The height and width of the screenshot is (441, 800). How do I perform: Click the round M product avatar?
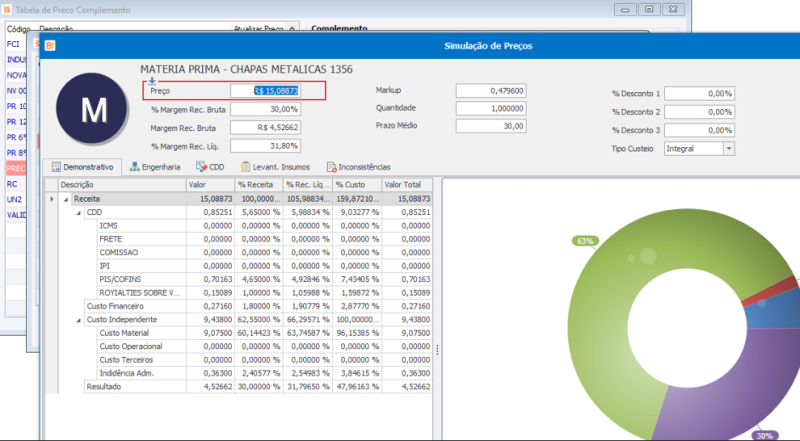(x=92, y=108)
